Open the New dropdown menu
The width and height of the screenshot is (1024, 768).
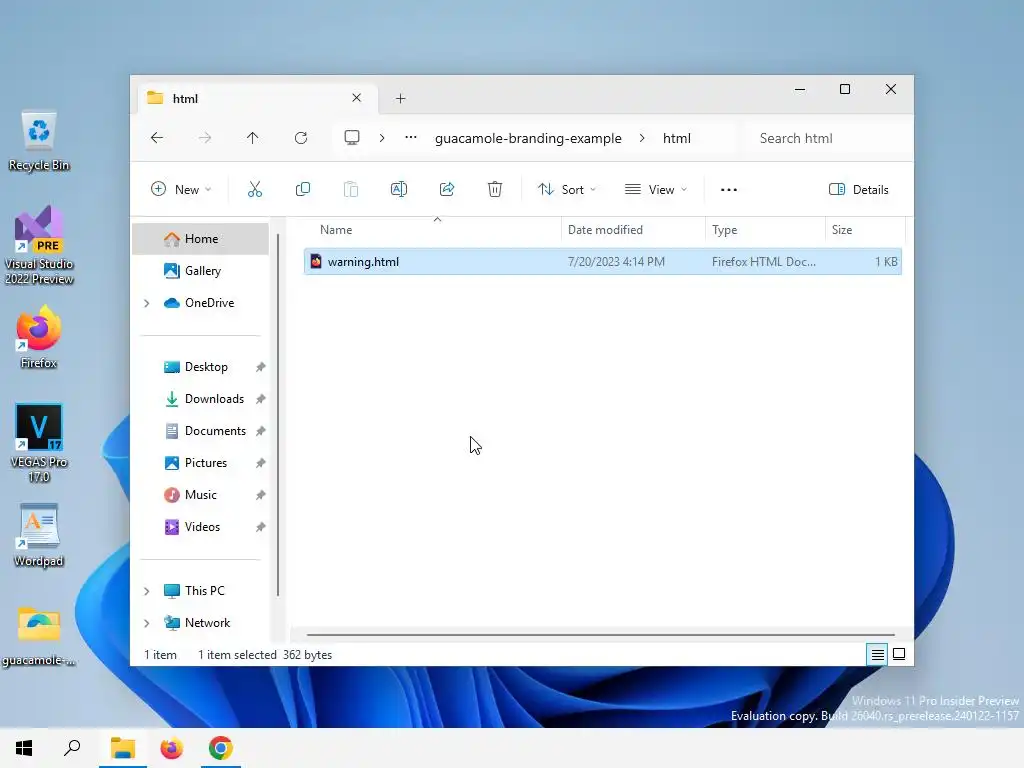181,189
